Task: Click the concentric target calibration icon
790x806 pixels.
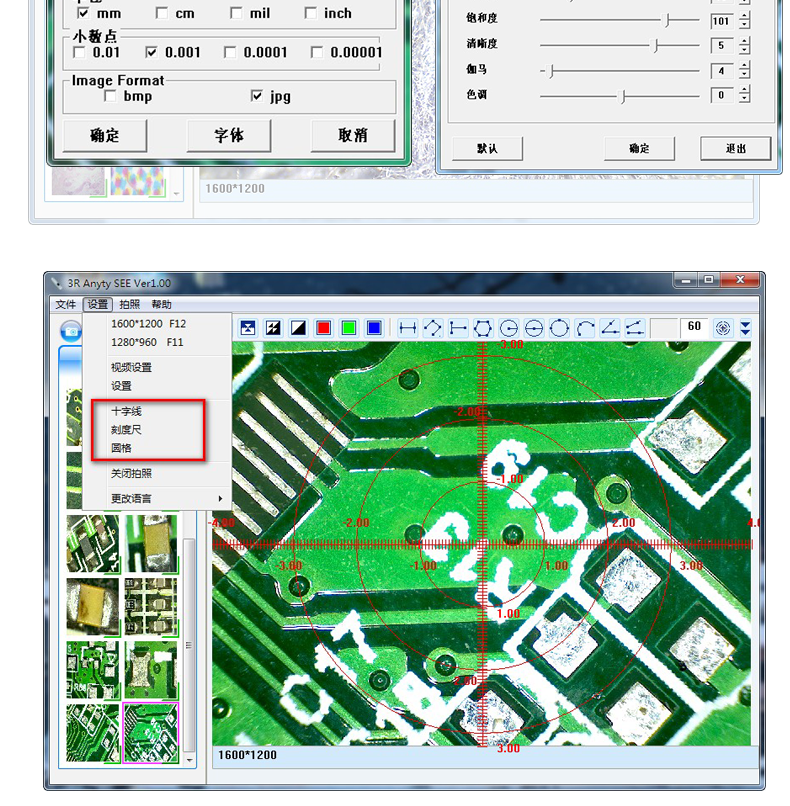Action: click(x=723, y=328)
